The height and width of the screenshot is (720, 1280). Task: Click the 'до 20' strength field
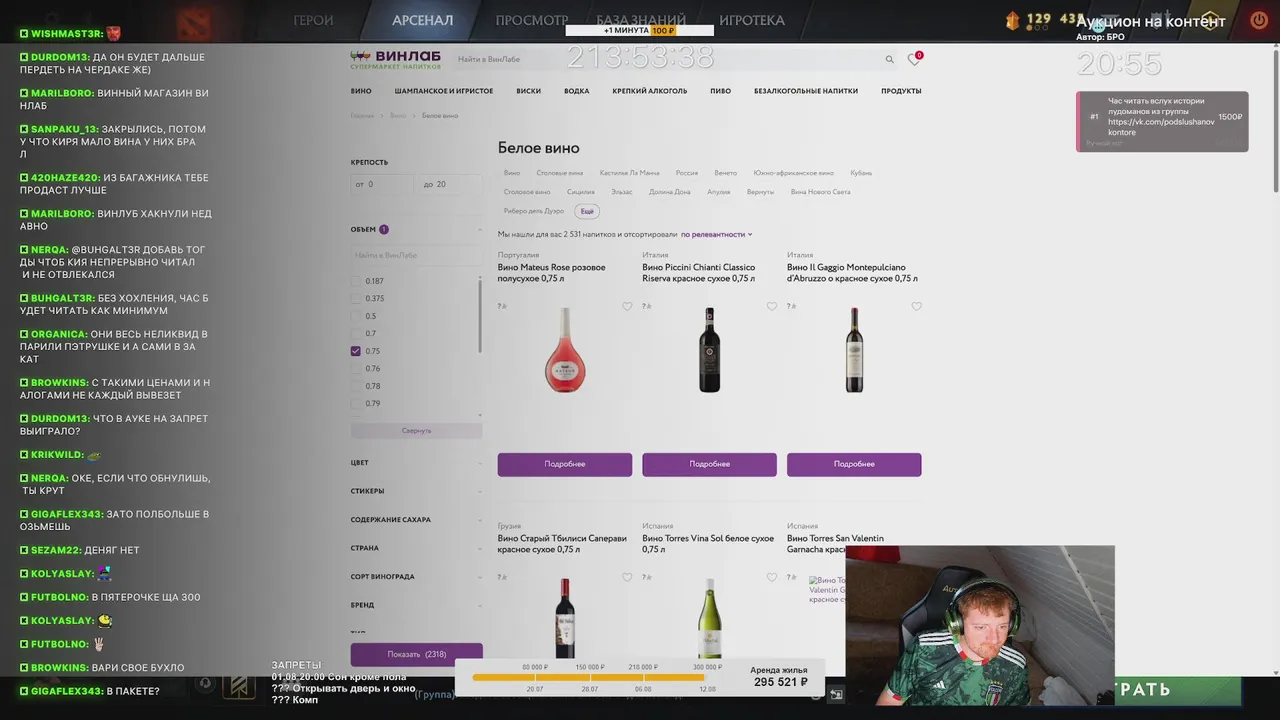pos(450,184)
